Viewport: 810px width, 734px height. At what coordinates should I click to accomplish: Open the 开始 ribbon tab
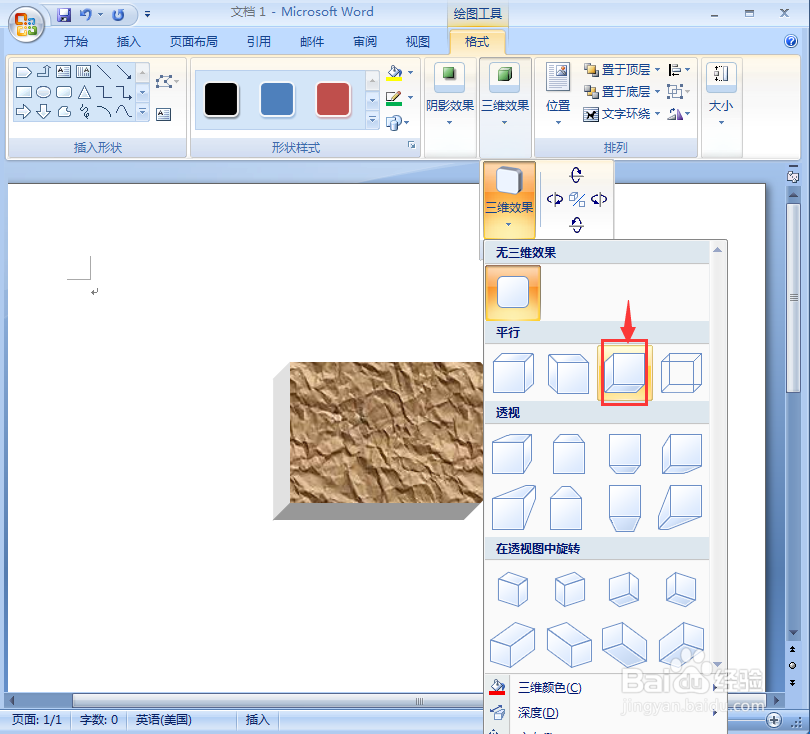tap(75, 41)
